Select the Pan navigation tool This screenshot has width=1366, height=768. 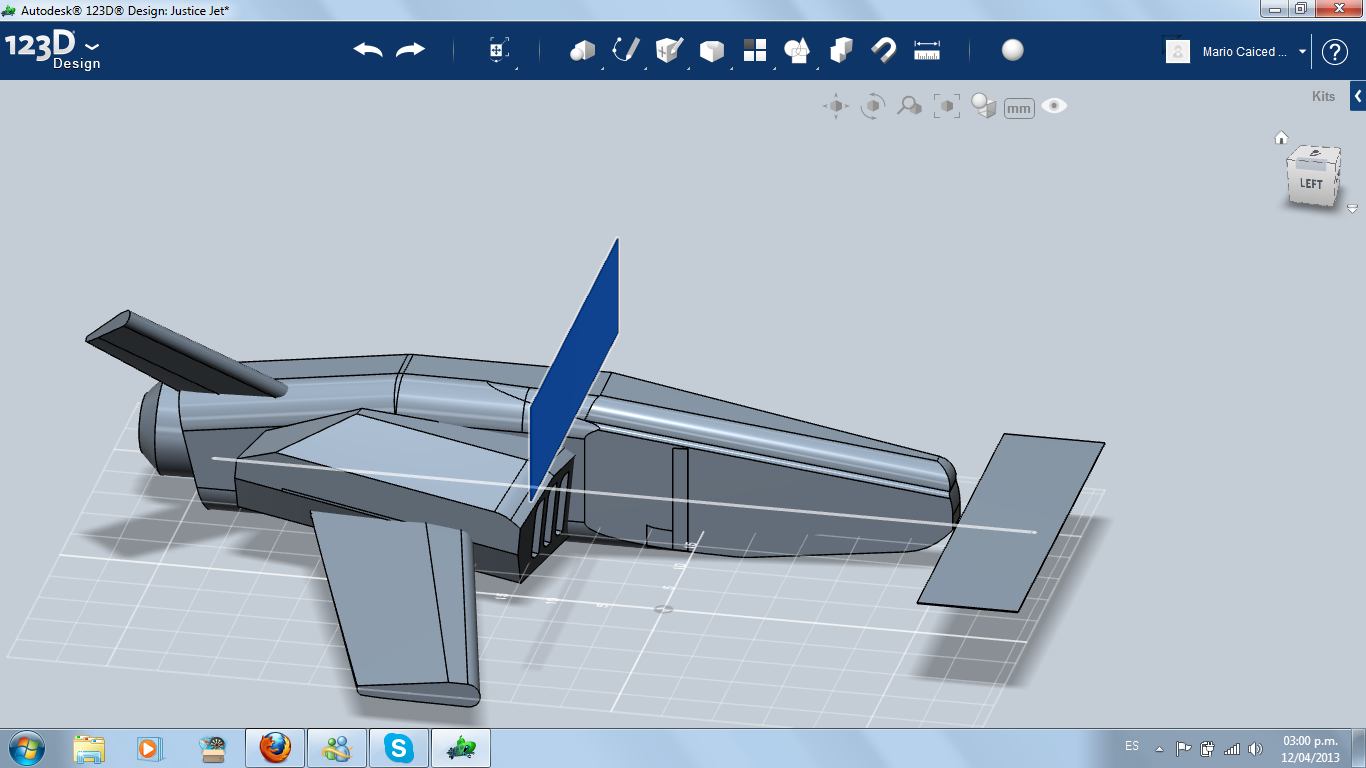[x=836, y=106]
